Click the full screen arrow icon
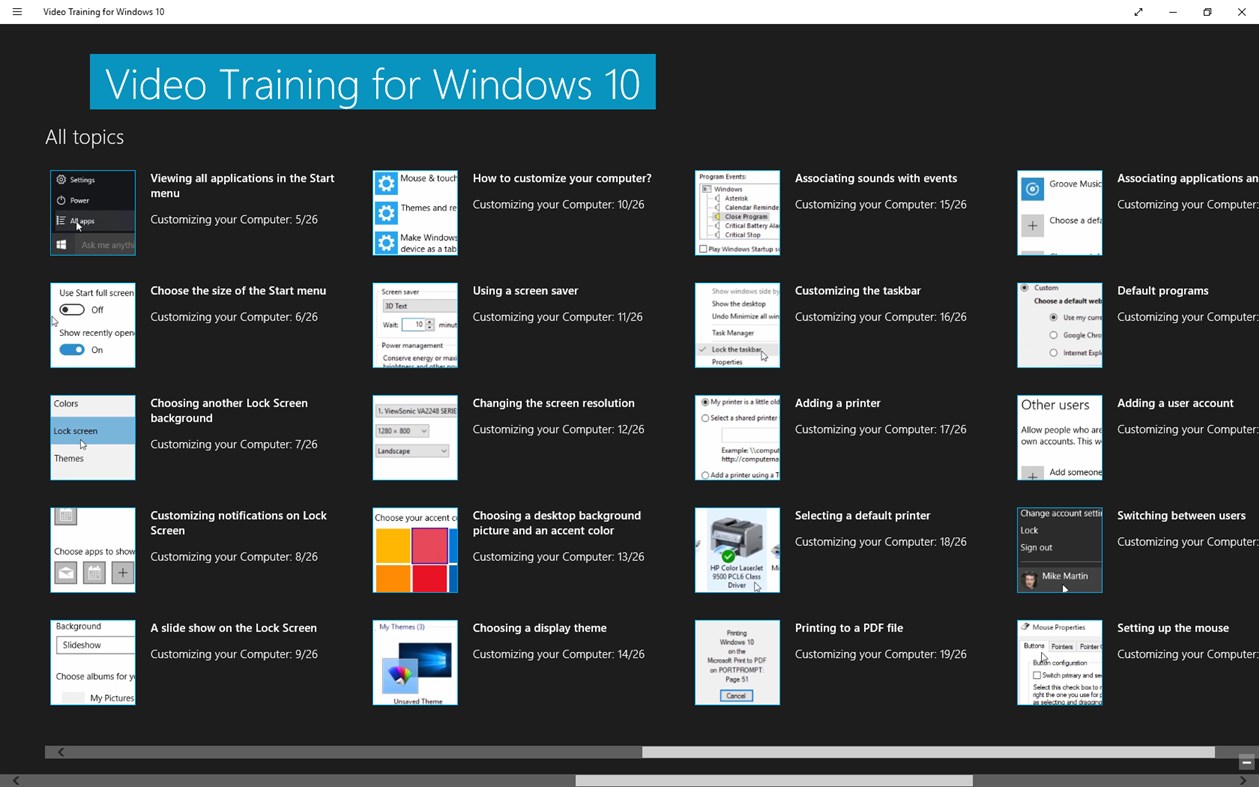This screenshot has width=1259, height=787. tap(1138, 11)
